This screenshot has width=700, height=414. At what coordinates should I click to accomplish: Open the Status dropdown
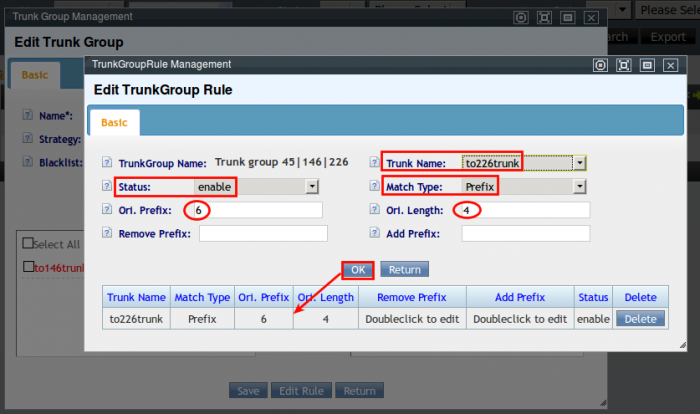click(x=311, y=186)
